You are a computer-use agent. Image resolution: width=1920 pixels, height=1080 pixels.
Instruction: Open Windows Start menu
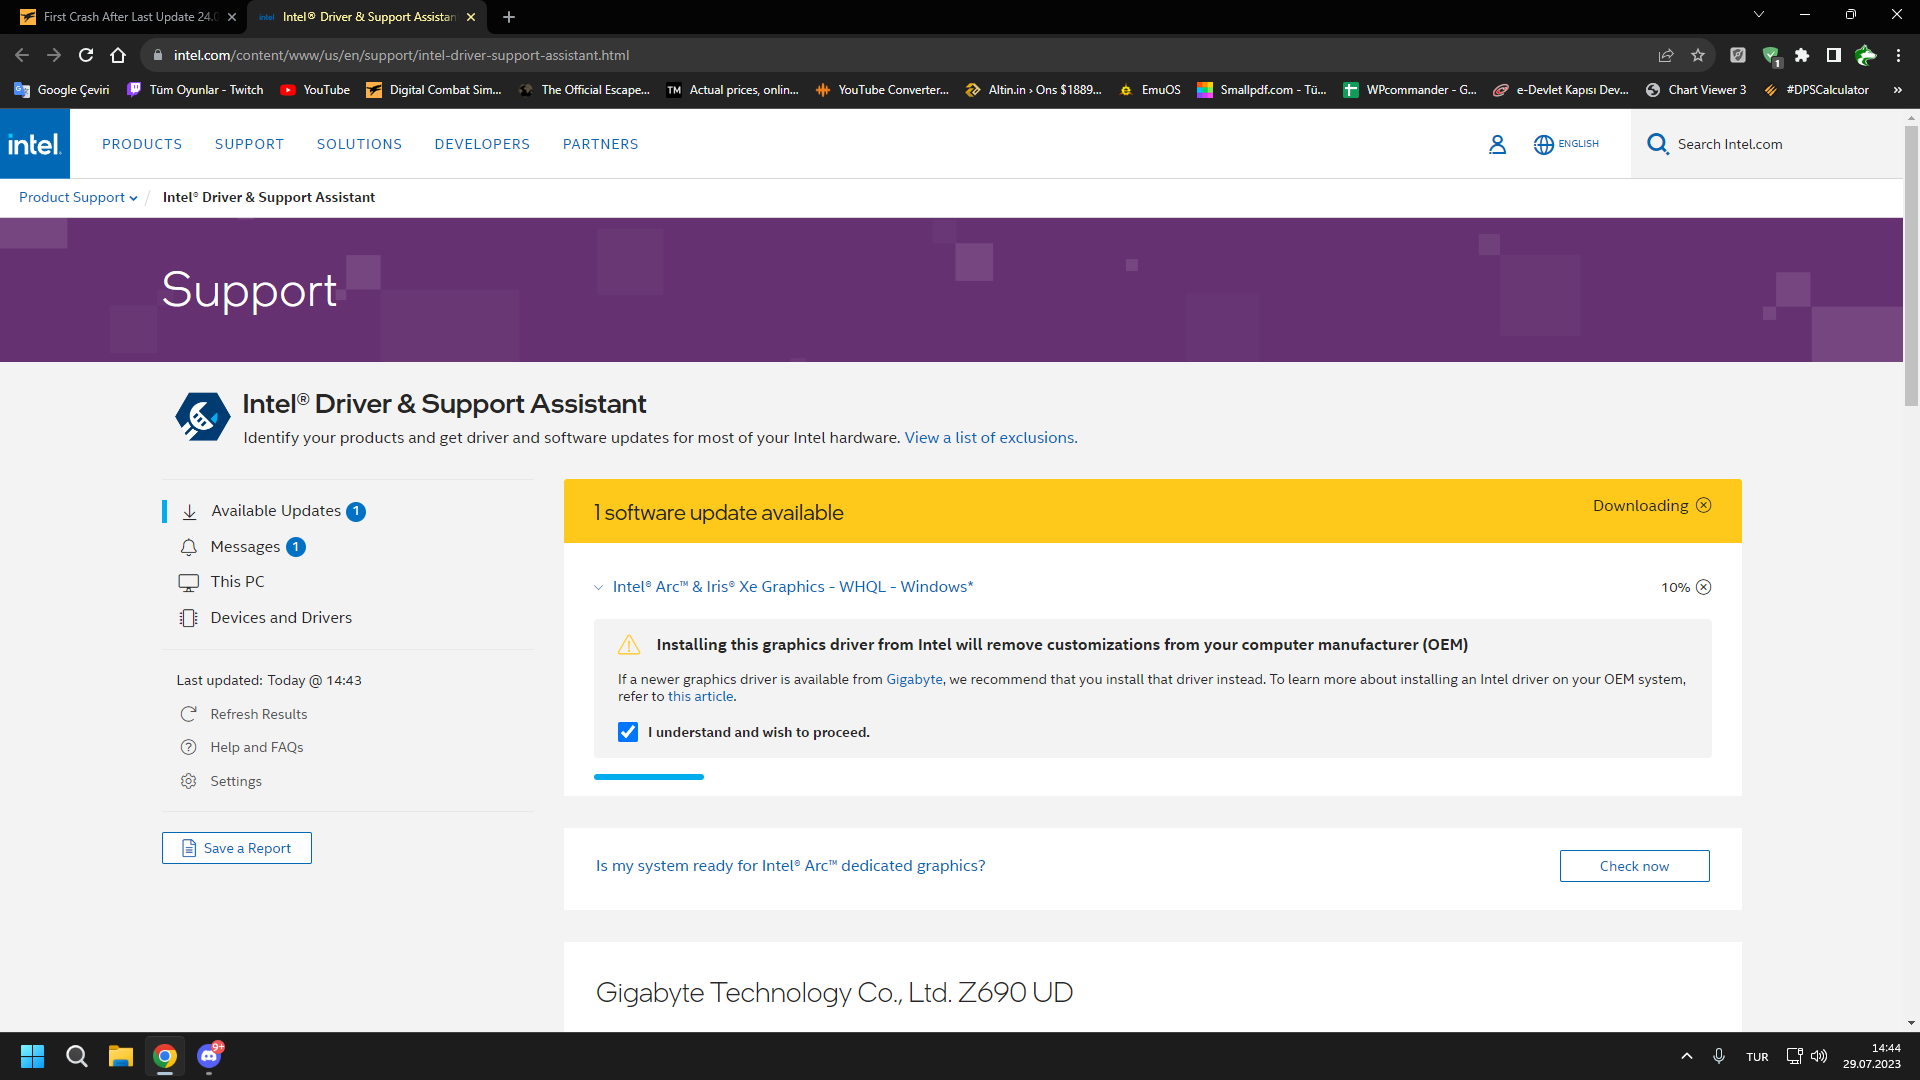pyautogui.click(x=32, y=1056)
